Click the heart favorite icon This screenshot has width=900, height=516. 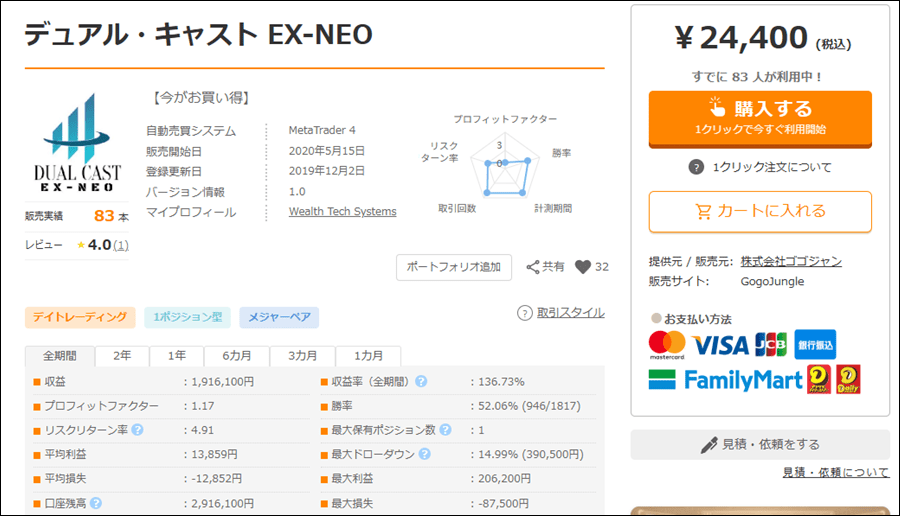click(x=583, y=267)
